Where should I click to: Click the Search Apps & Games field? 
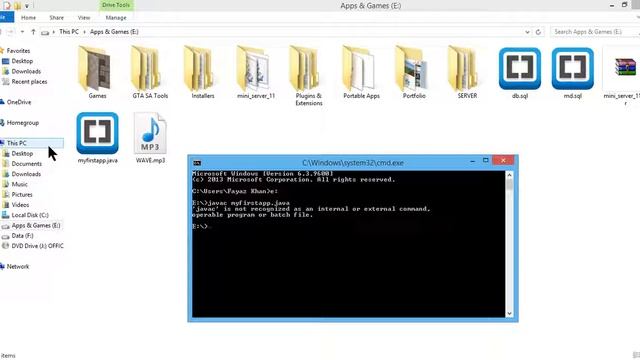(x=594, y=32)
